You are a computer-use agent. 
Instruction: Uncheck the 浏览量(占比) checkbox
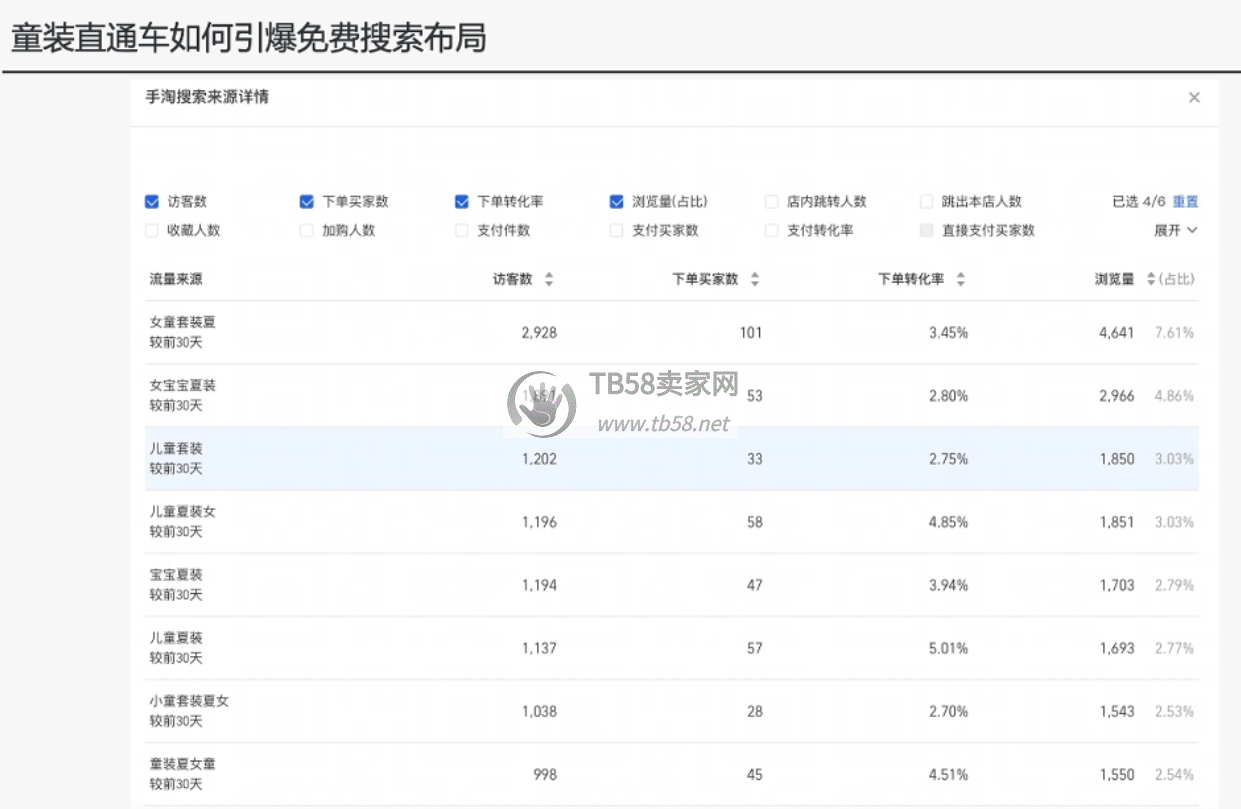[x=617, y=202]
